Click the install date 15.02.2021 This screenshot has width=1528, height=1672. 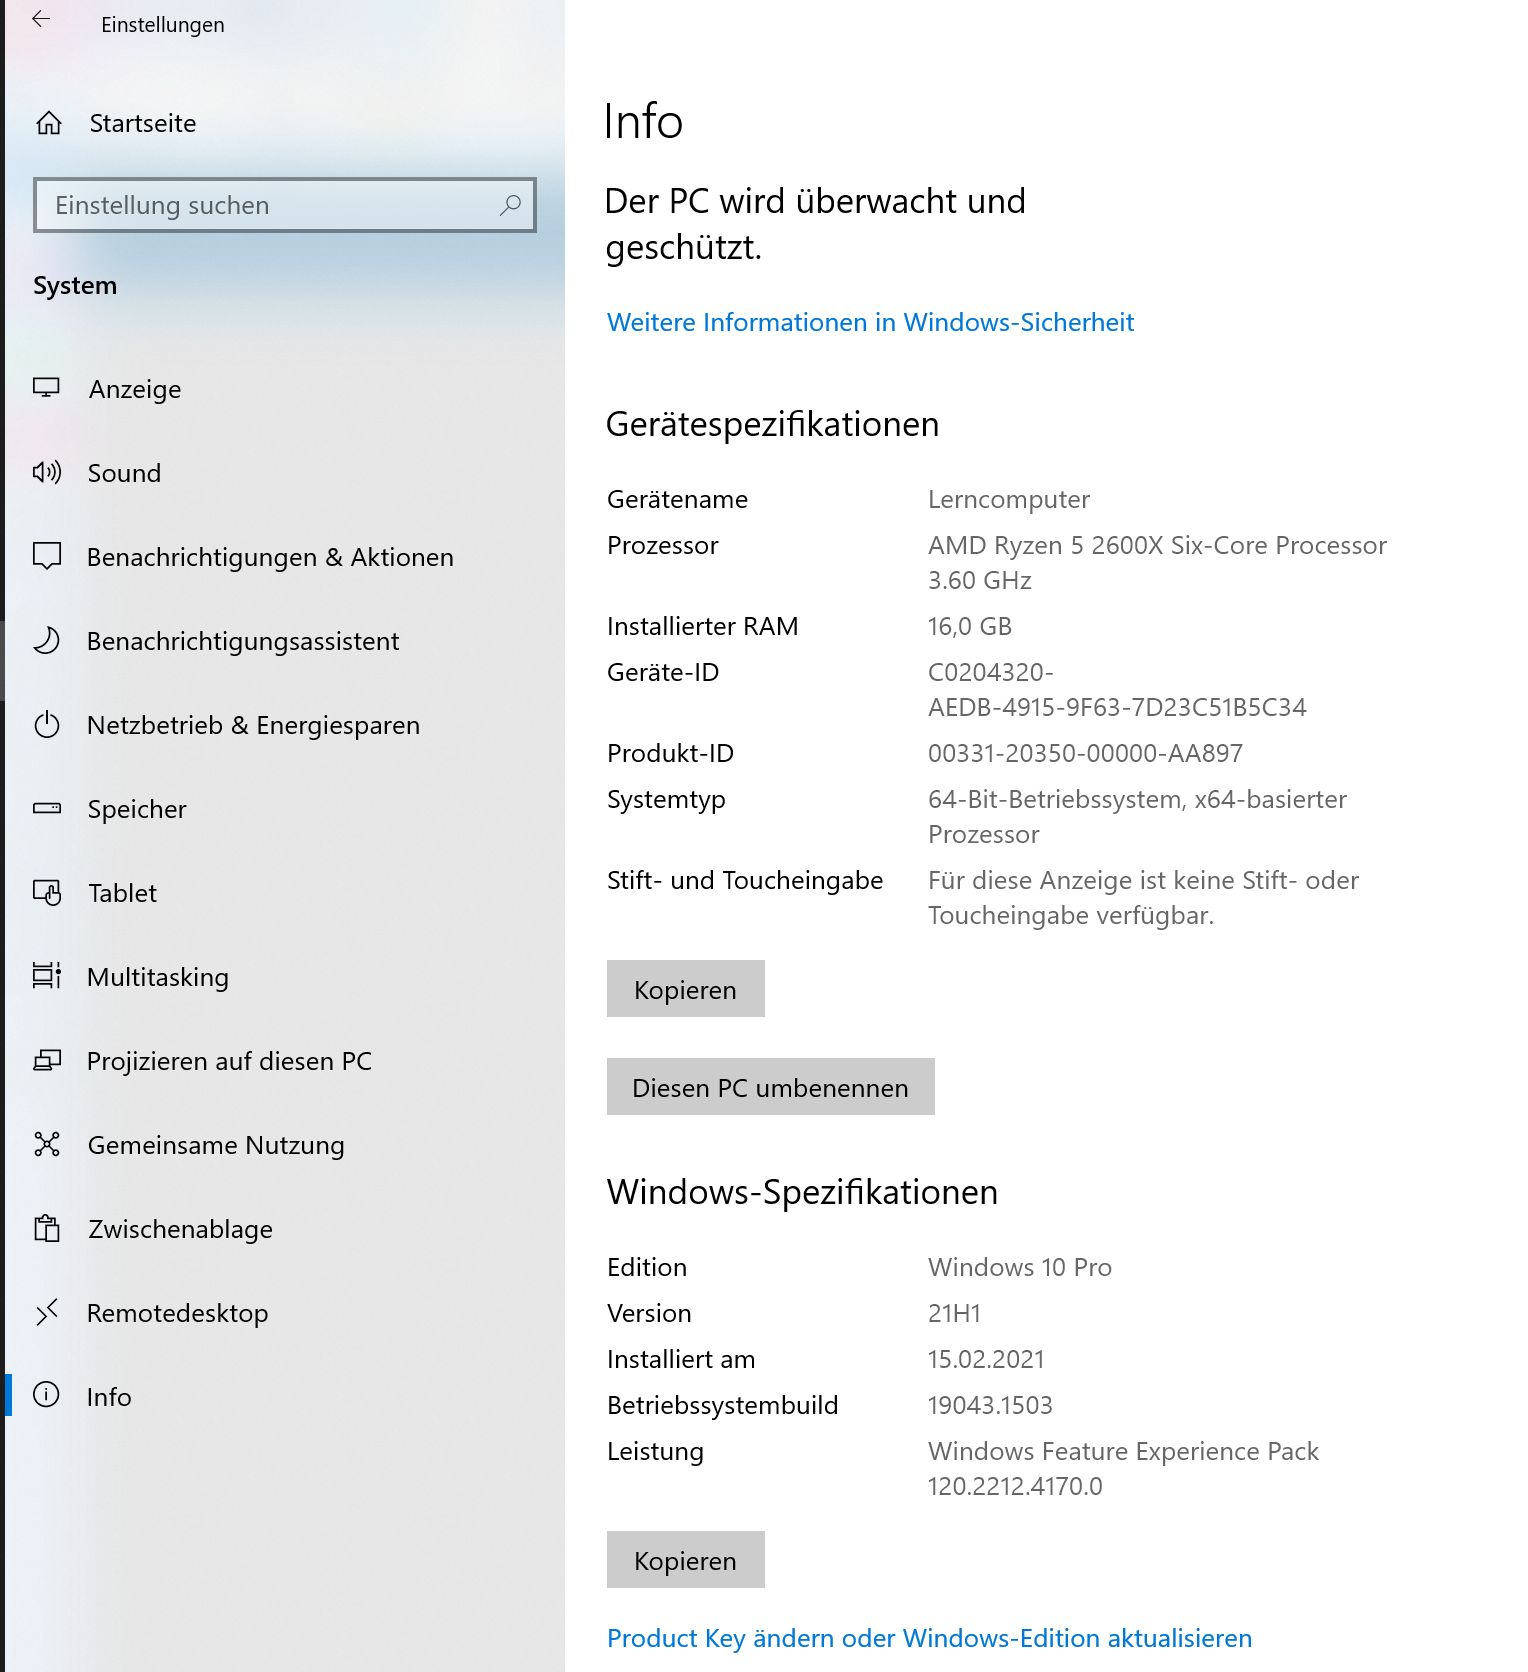coord(986,1359)
